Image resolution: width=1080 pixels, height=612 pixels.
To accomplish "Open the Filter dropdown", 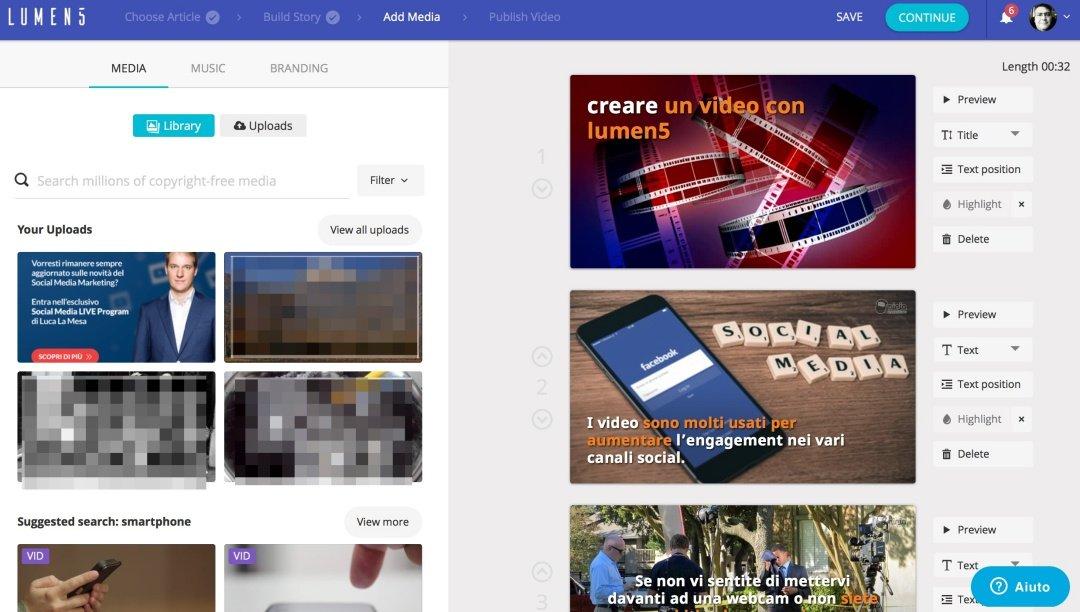I will pos(390,180).
